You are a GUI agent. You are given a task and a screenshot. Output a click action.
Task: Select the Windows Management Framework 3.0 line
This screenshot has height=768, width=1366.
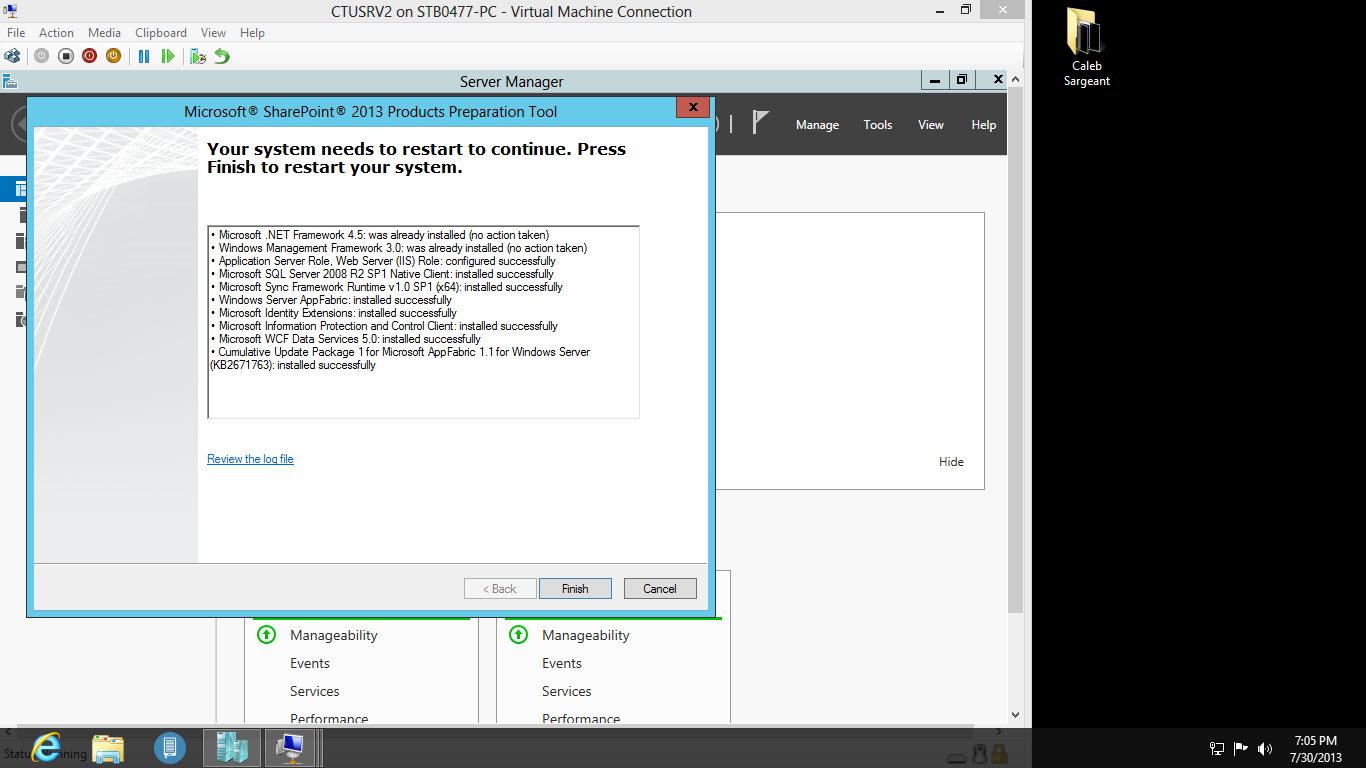[399, 248]
